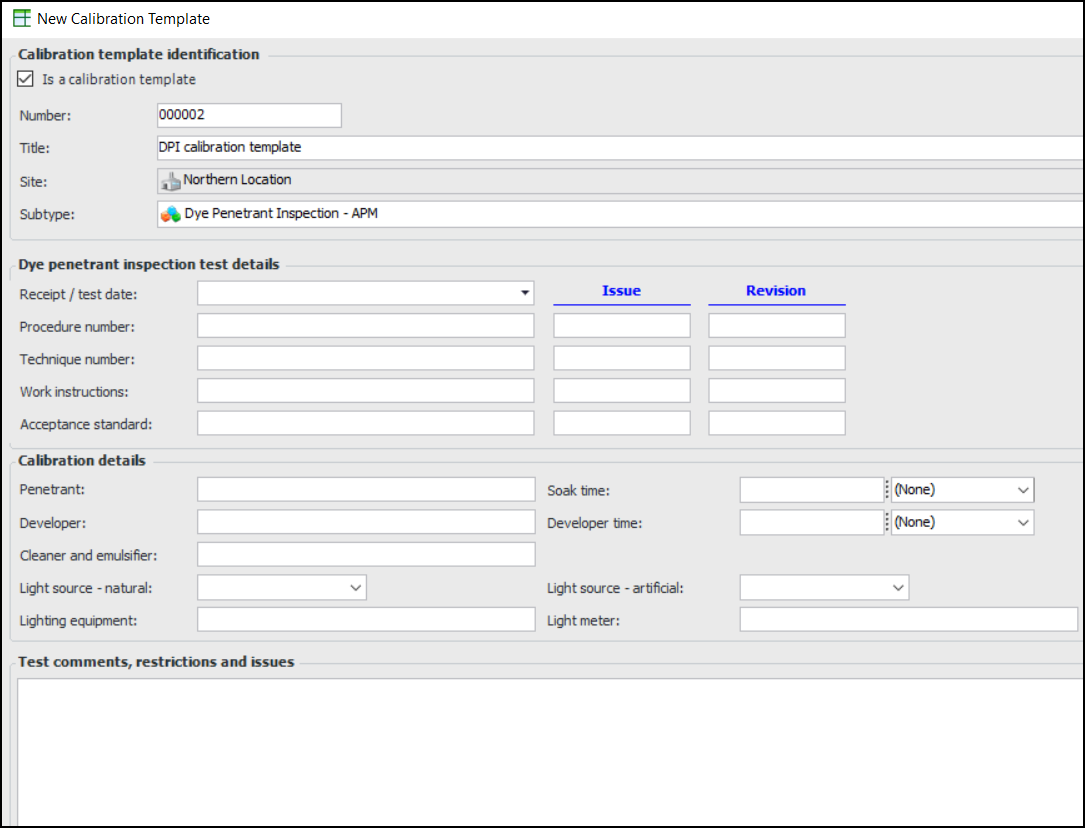This screenshot has width=1085, height=828.
Task: Click the Light meter input field
Action: point(908,620)
